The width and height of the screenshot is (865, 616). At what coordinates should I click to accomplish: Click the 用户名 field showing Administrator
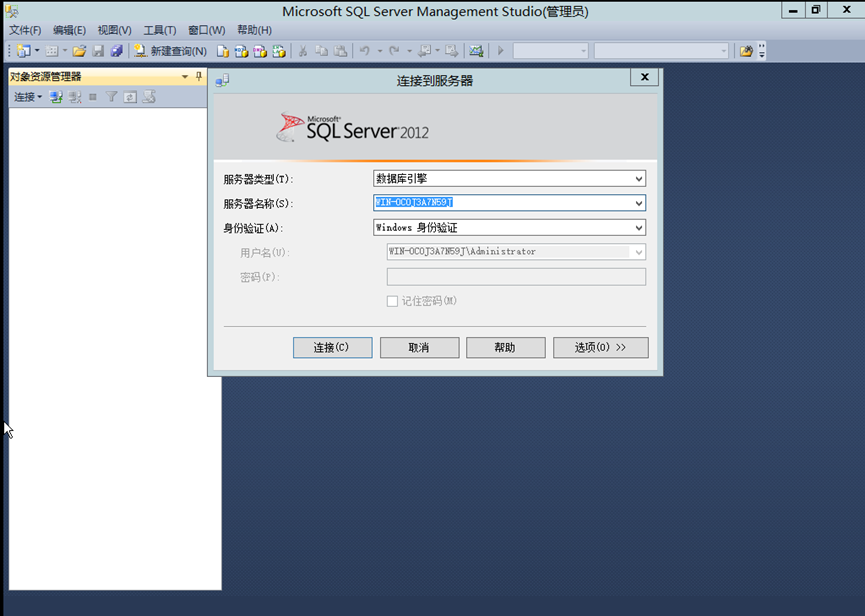pos(516,252)
